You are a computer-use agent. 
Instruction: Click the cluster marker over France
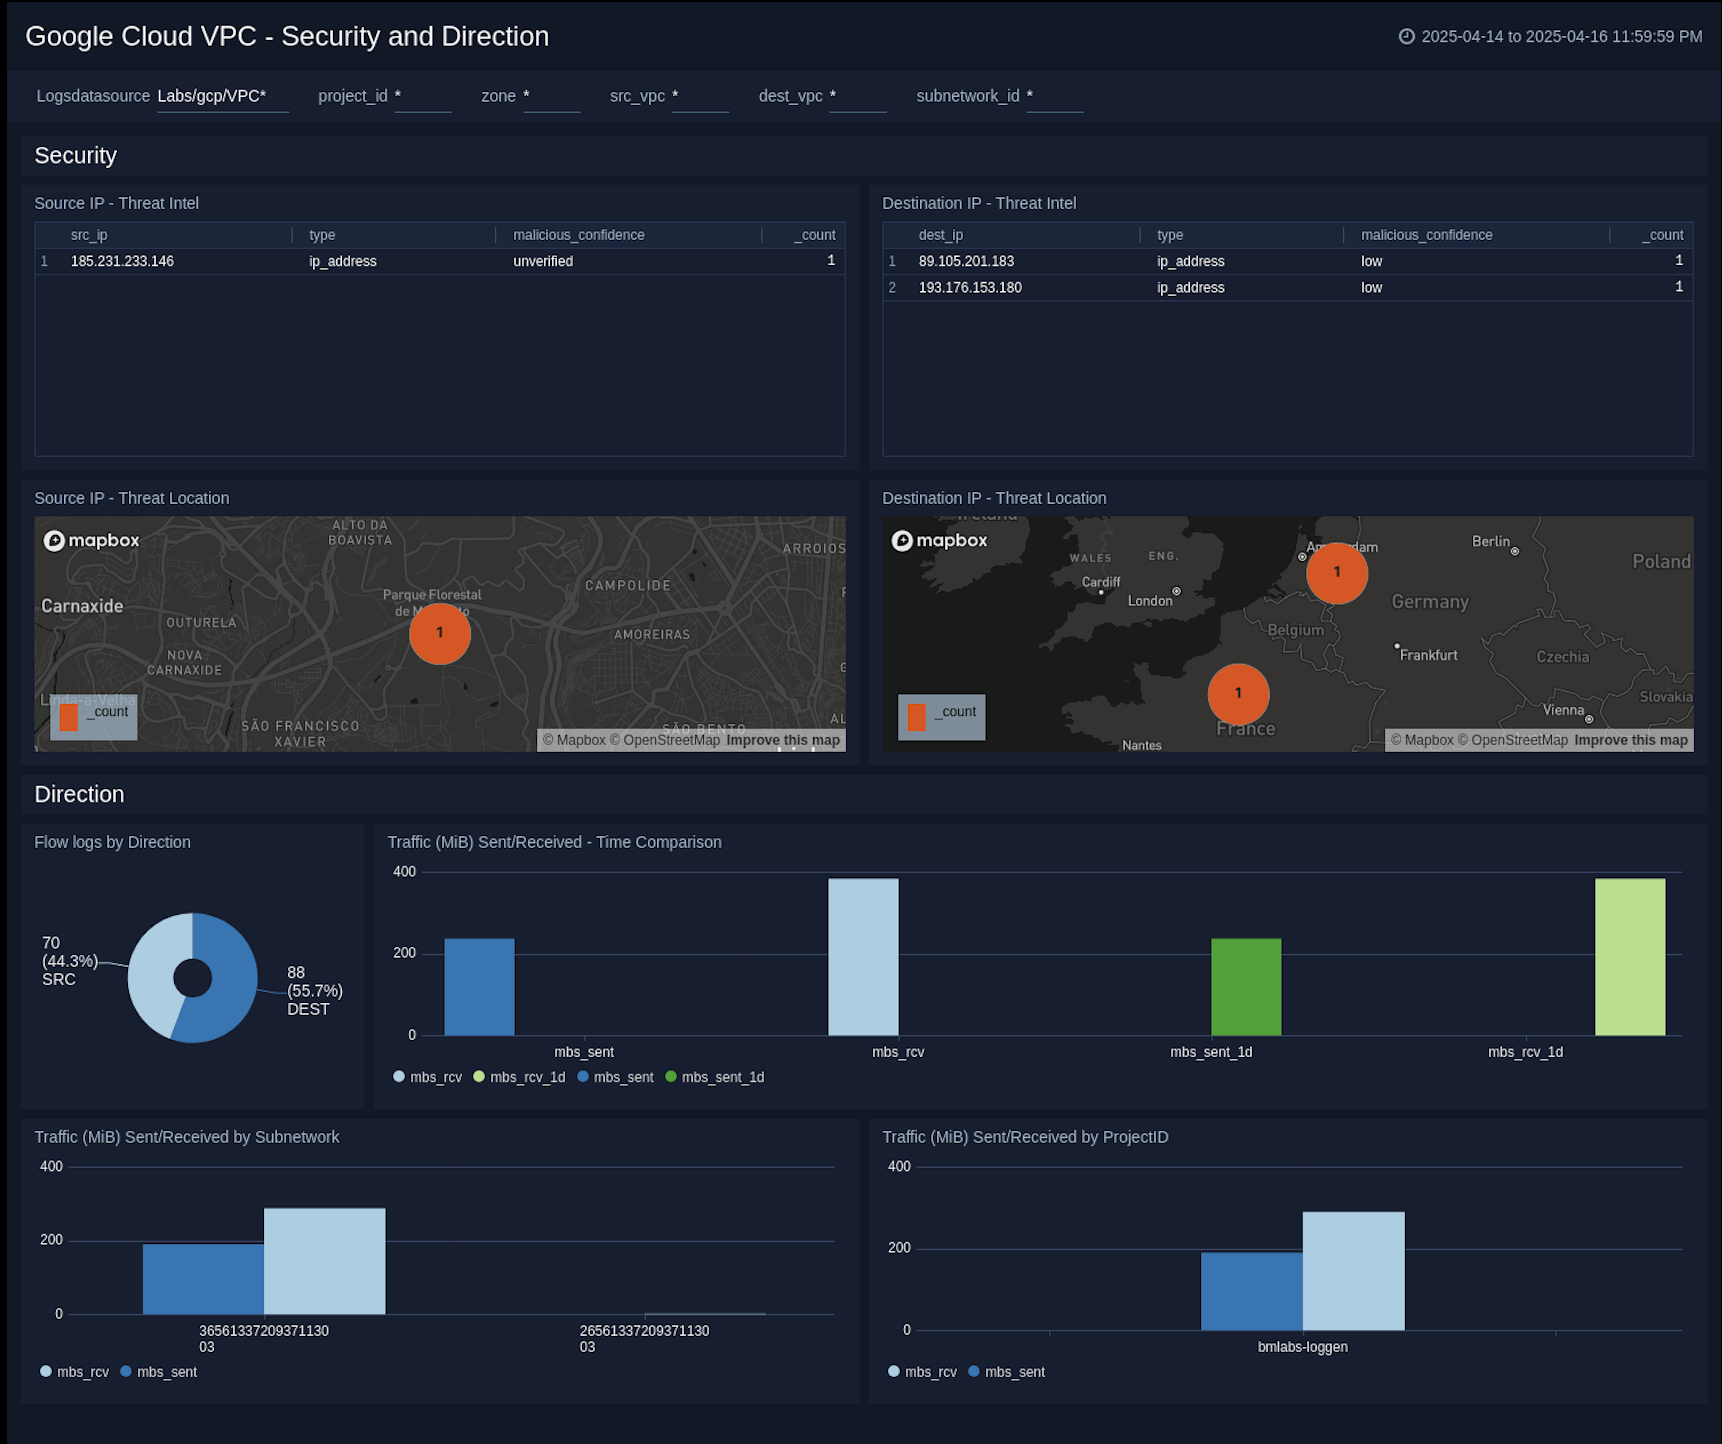pos(1238,693)
